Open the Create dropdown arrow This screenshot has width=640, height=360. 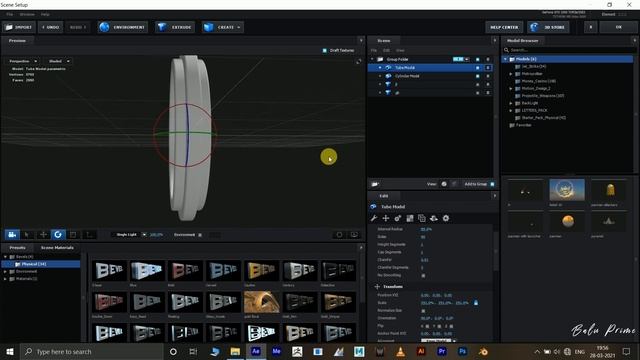pyautogui.click(x=239, y=27)
